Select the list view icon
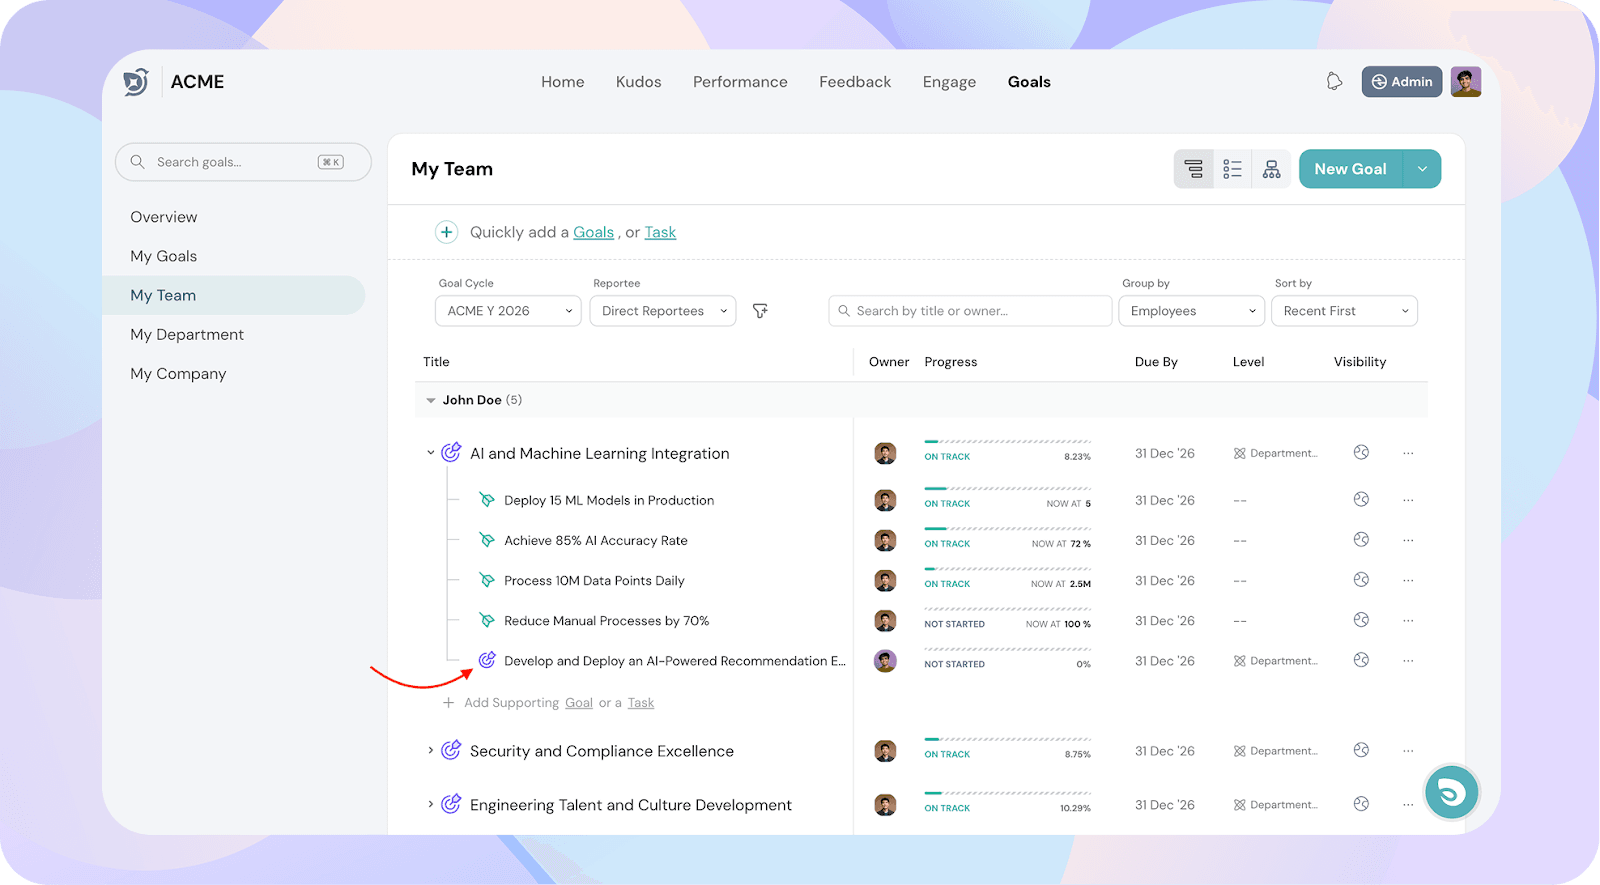 1232,170
